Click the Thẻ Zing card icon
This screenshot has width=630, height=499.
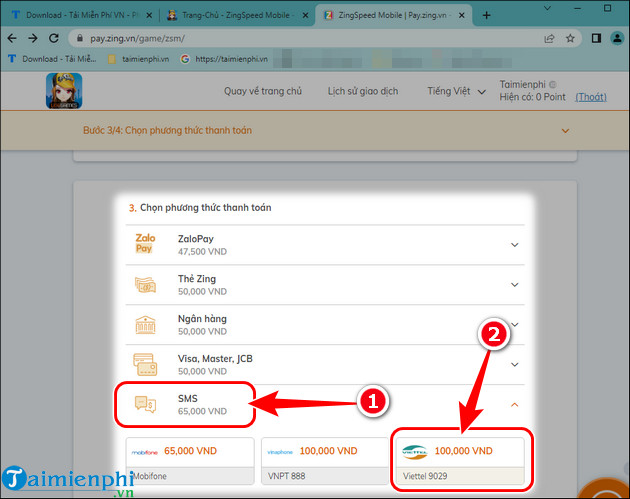coord(145,285)
